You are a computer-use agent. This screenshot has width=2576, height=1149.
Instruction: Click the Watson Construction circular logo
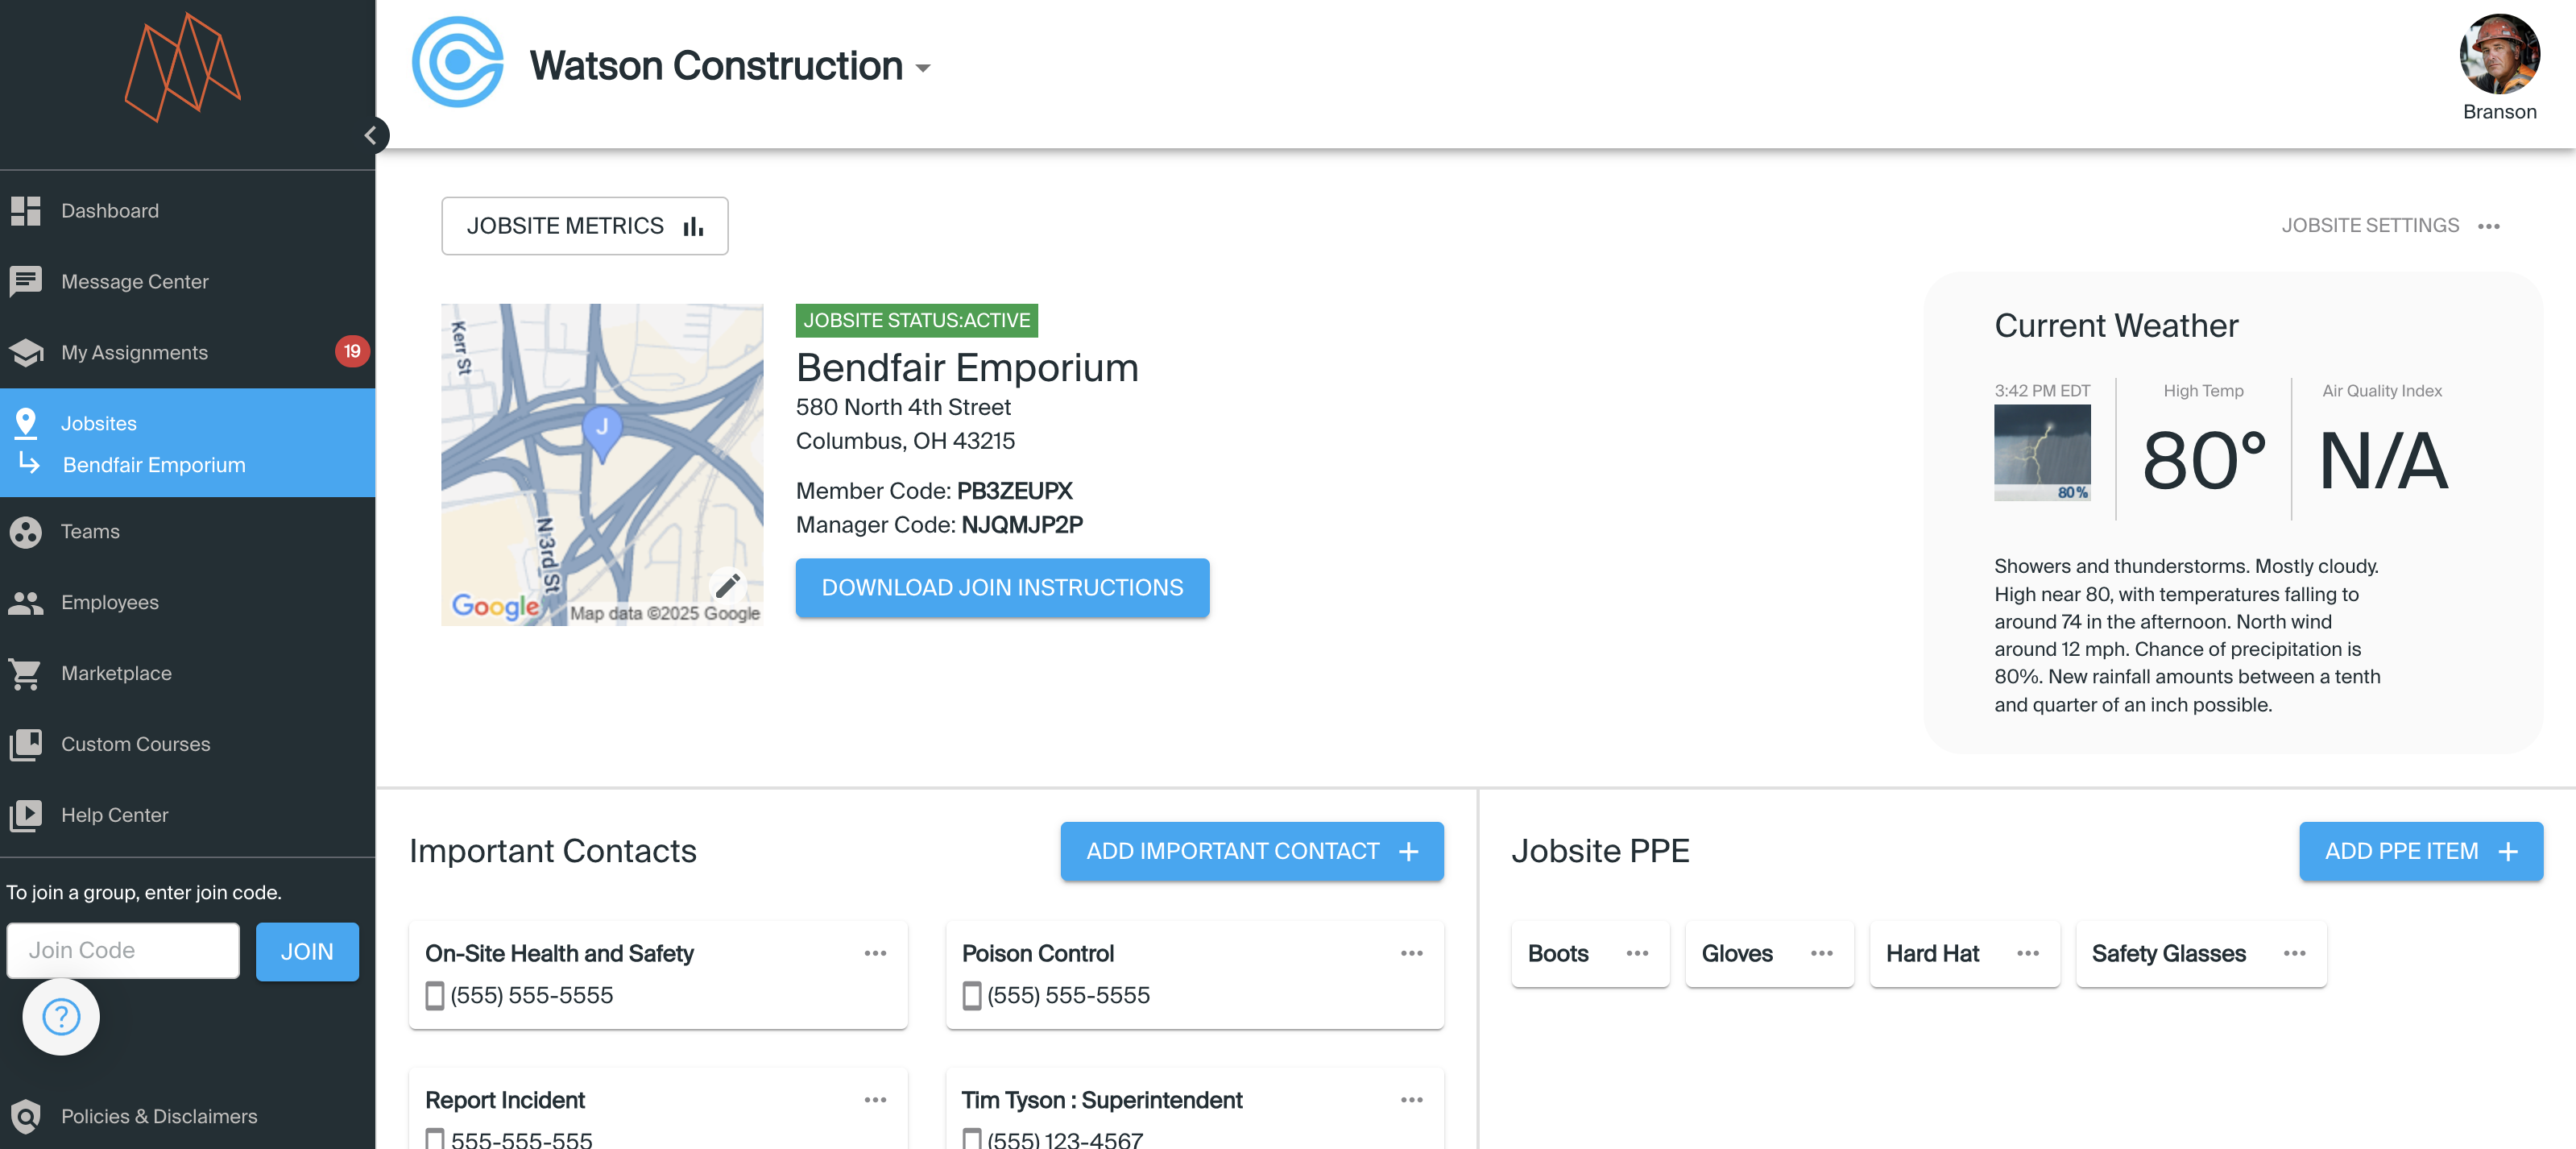coord(457,63)
